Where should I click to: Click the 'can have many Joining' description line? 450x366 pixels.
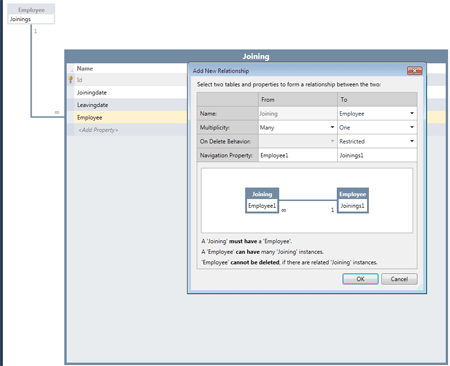point(262,252)
